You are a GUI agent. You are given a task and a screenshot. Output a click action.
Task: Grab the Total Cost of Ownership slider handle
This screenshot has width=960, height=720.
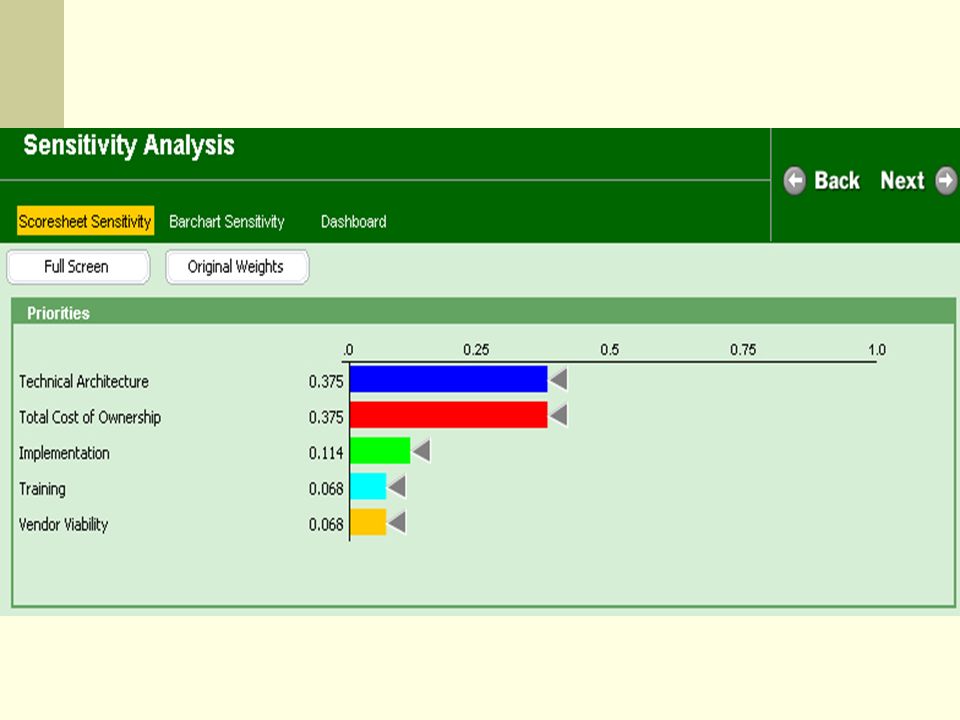559,415
